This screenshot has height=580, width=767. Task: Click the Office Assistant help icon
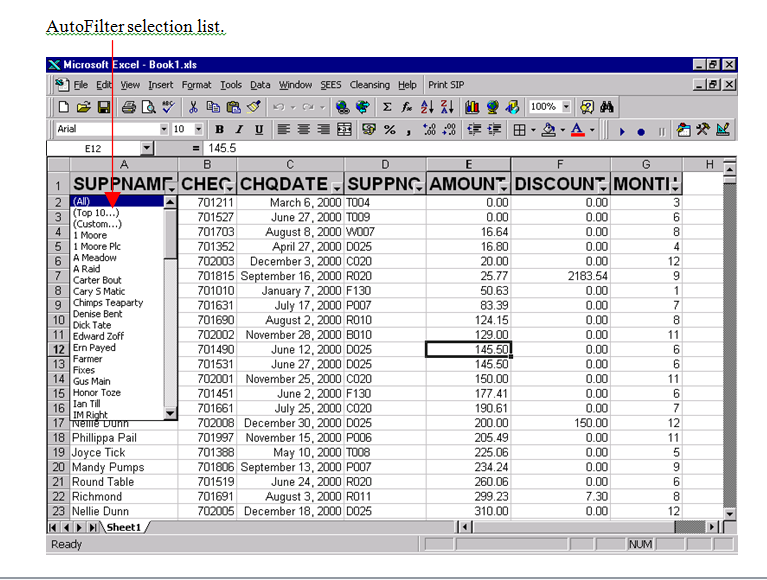(587, 107)
